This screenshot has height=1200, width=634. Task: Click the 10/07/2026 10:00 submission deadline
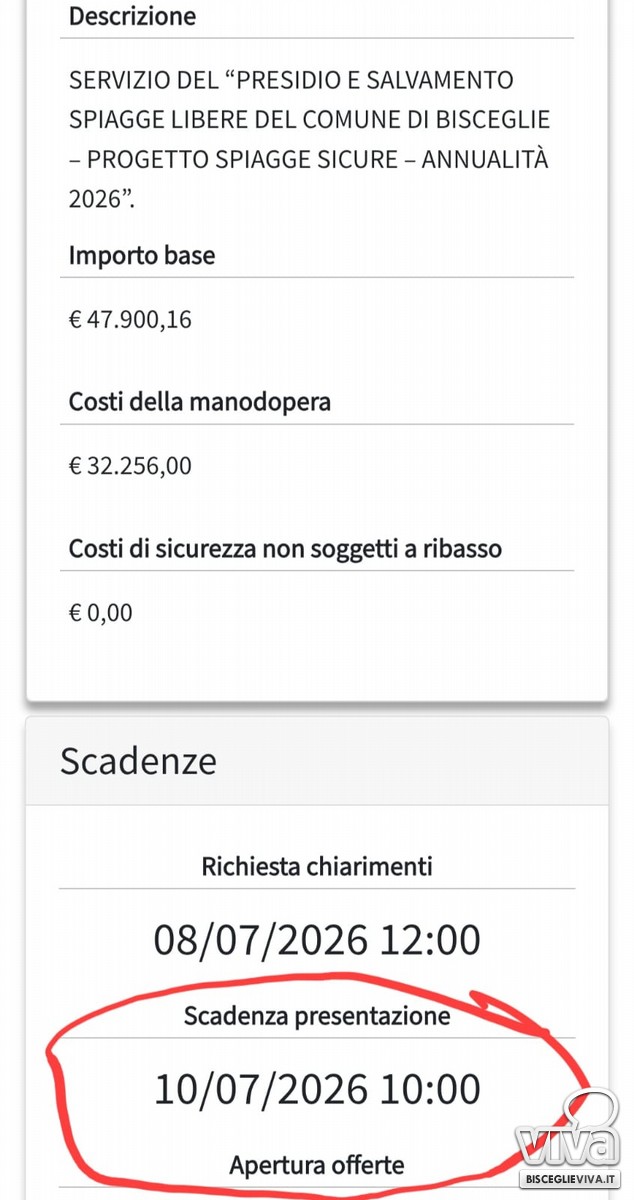(x=317, y=1089)
